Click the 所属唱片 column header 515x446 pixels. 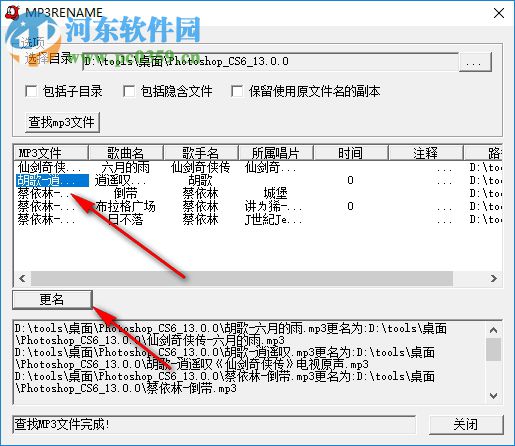276,153
